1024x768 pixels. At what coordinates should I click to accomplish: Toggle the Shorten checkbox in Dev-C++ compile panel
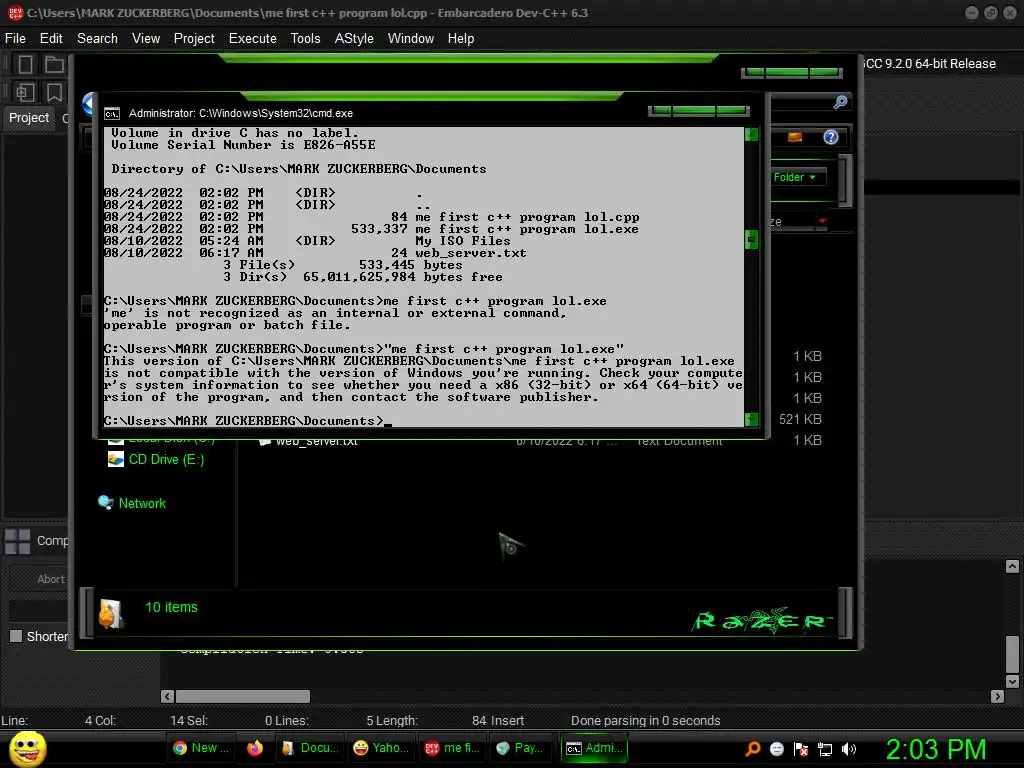pos(16,635)
